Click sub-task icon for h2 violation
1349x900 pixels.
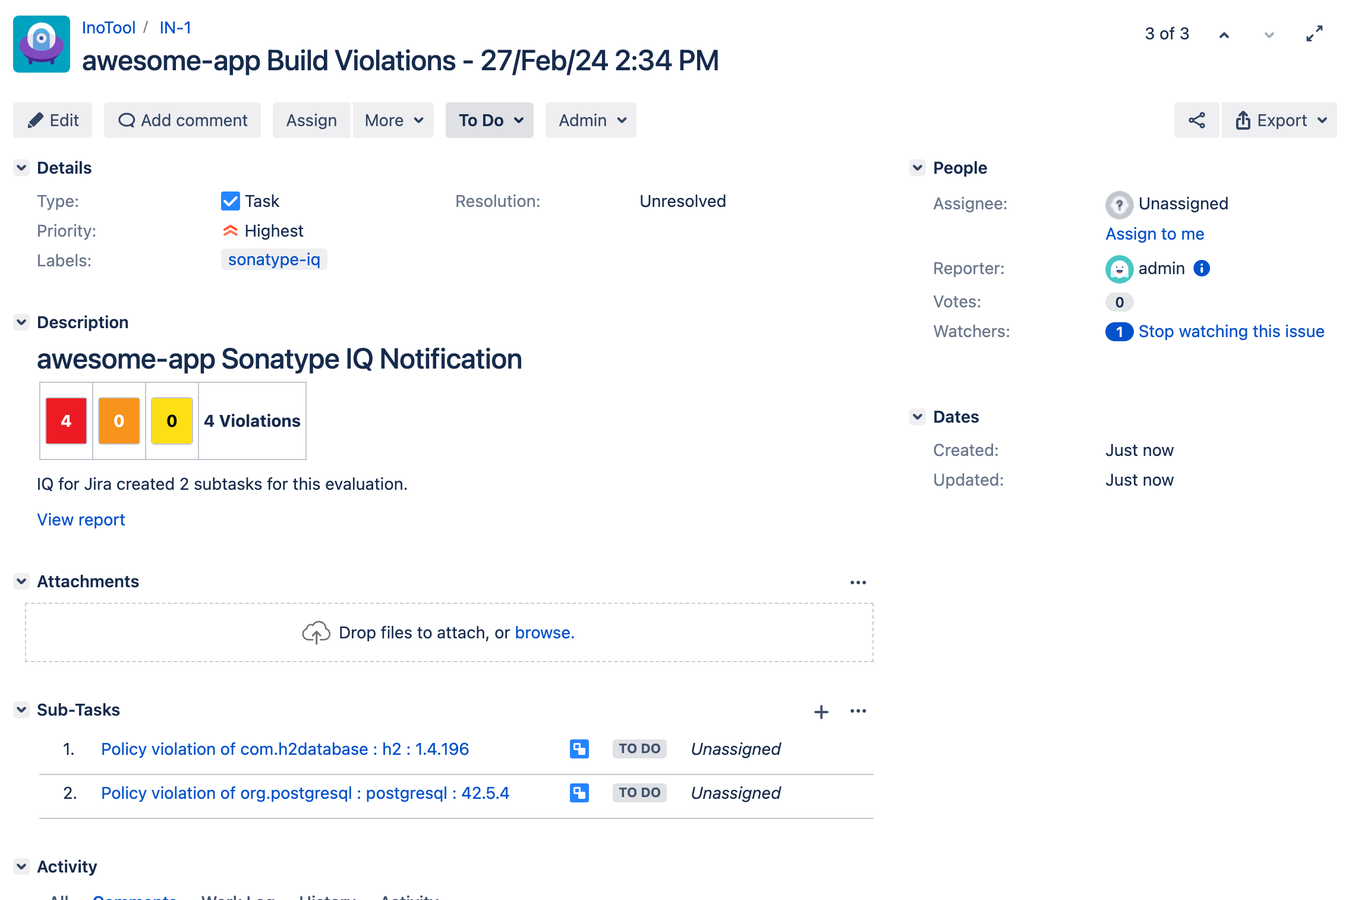coord(579,749)
